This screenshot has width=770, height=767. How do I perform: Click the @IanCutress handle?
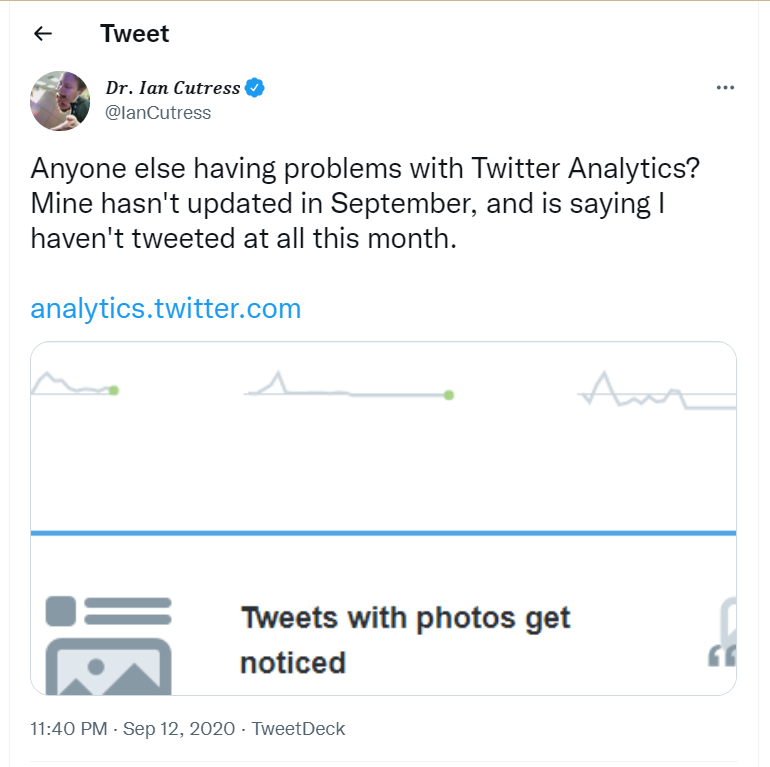pos(158,113)
